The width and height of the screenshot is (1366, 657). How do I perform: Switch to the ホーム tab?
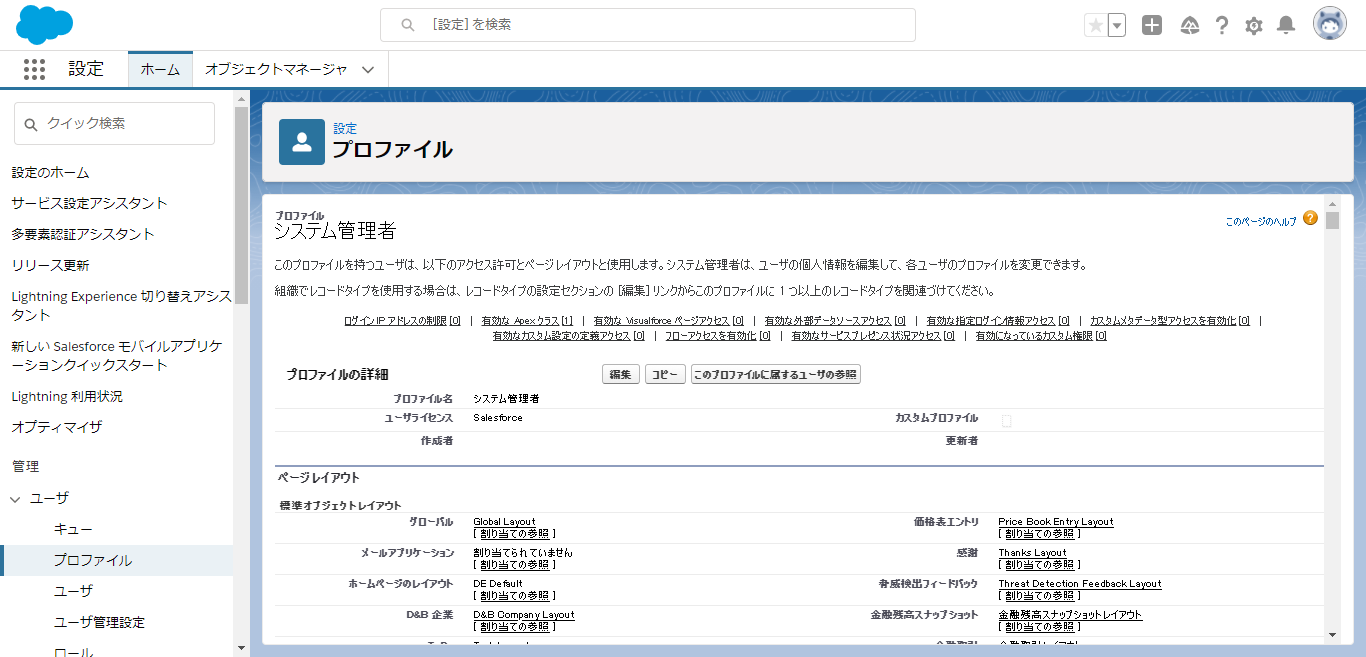point(160,69)
